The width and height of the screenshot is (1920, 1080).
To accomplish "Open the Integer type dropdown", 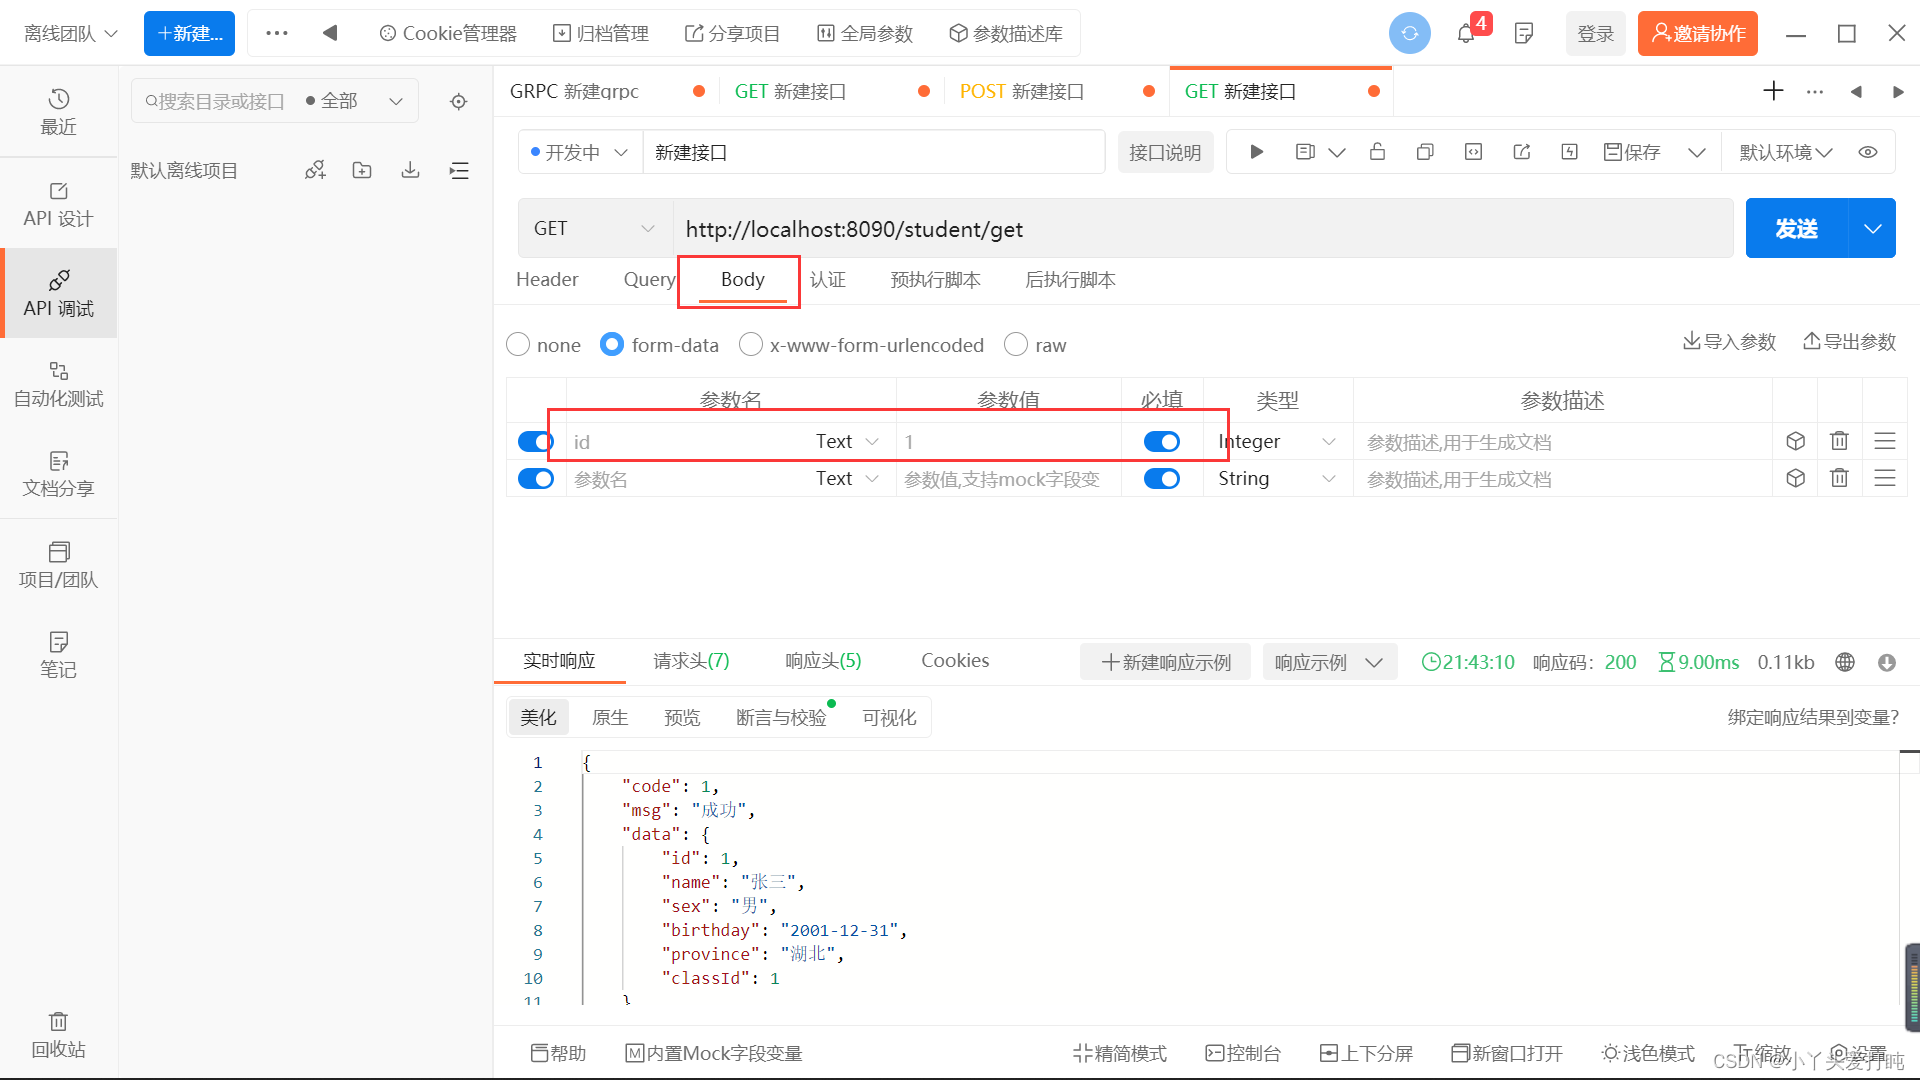I will [1278, 441].
